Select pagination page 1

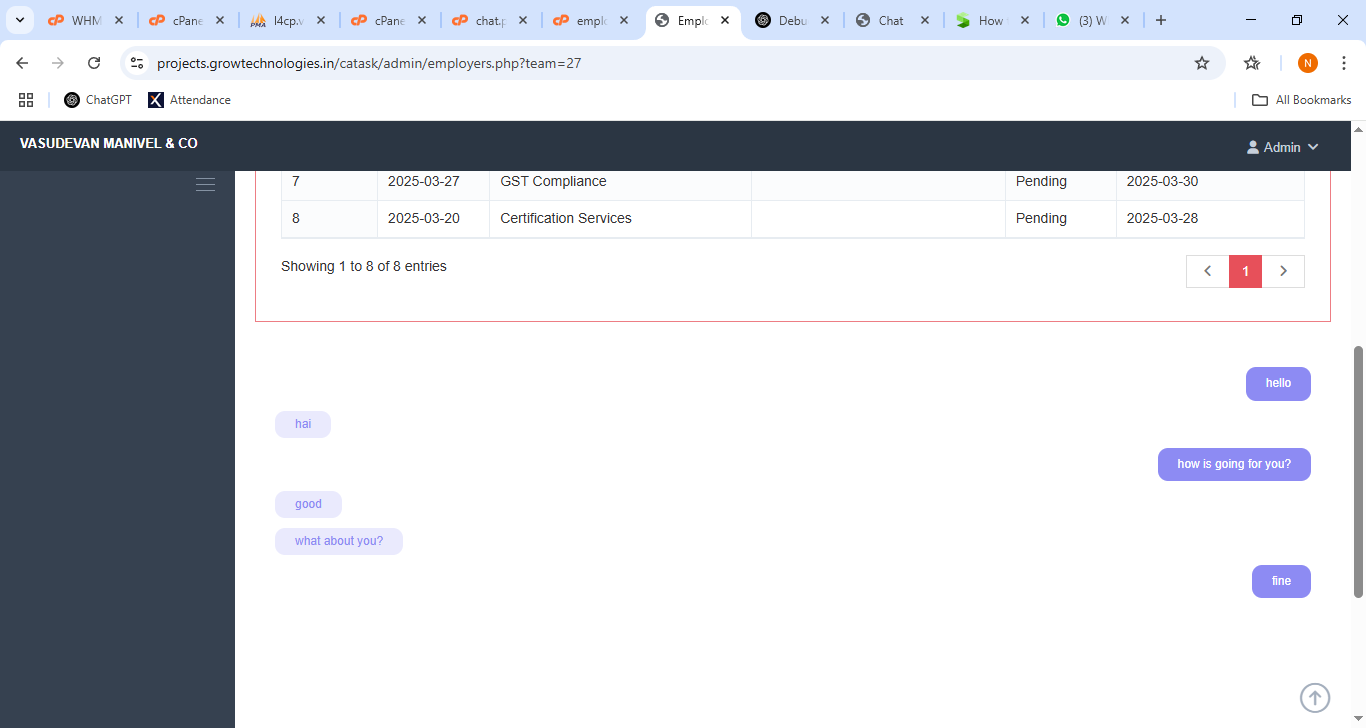point(1245,271)
